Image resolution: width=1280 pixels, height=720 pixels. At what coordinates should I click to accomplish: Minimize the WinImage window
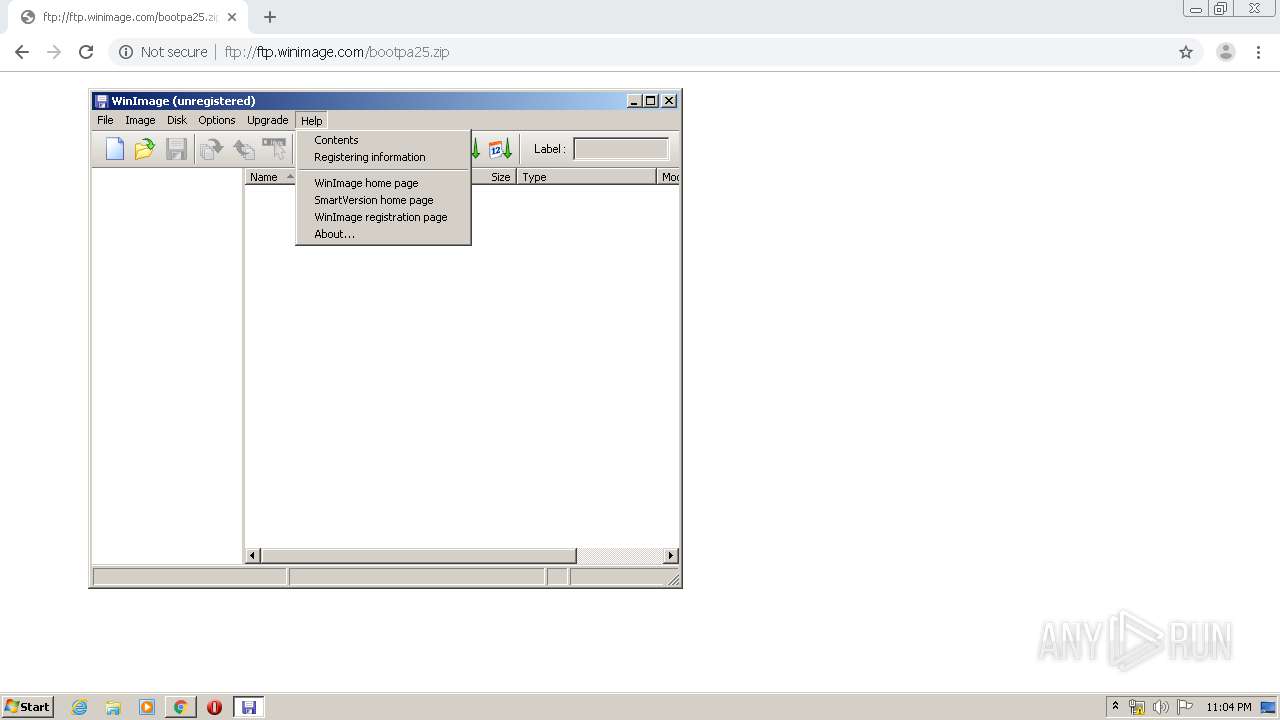[x=635, y=101]
